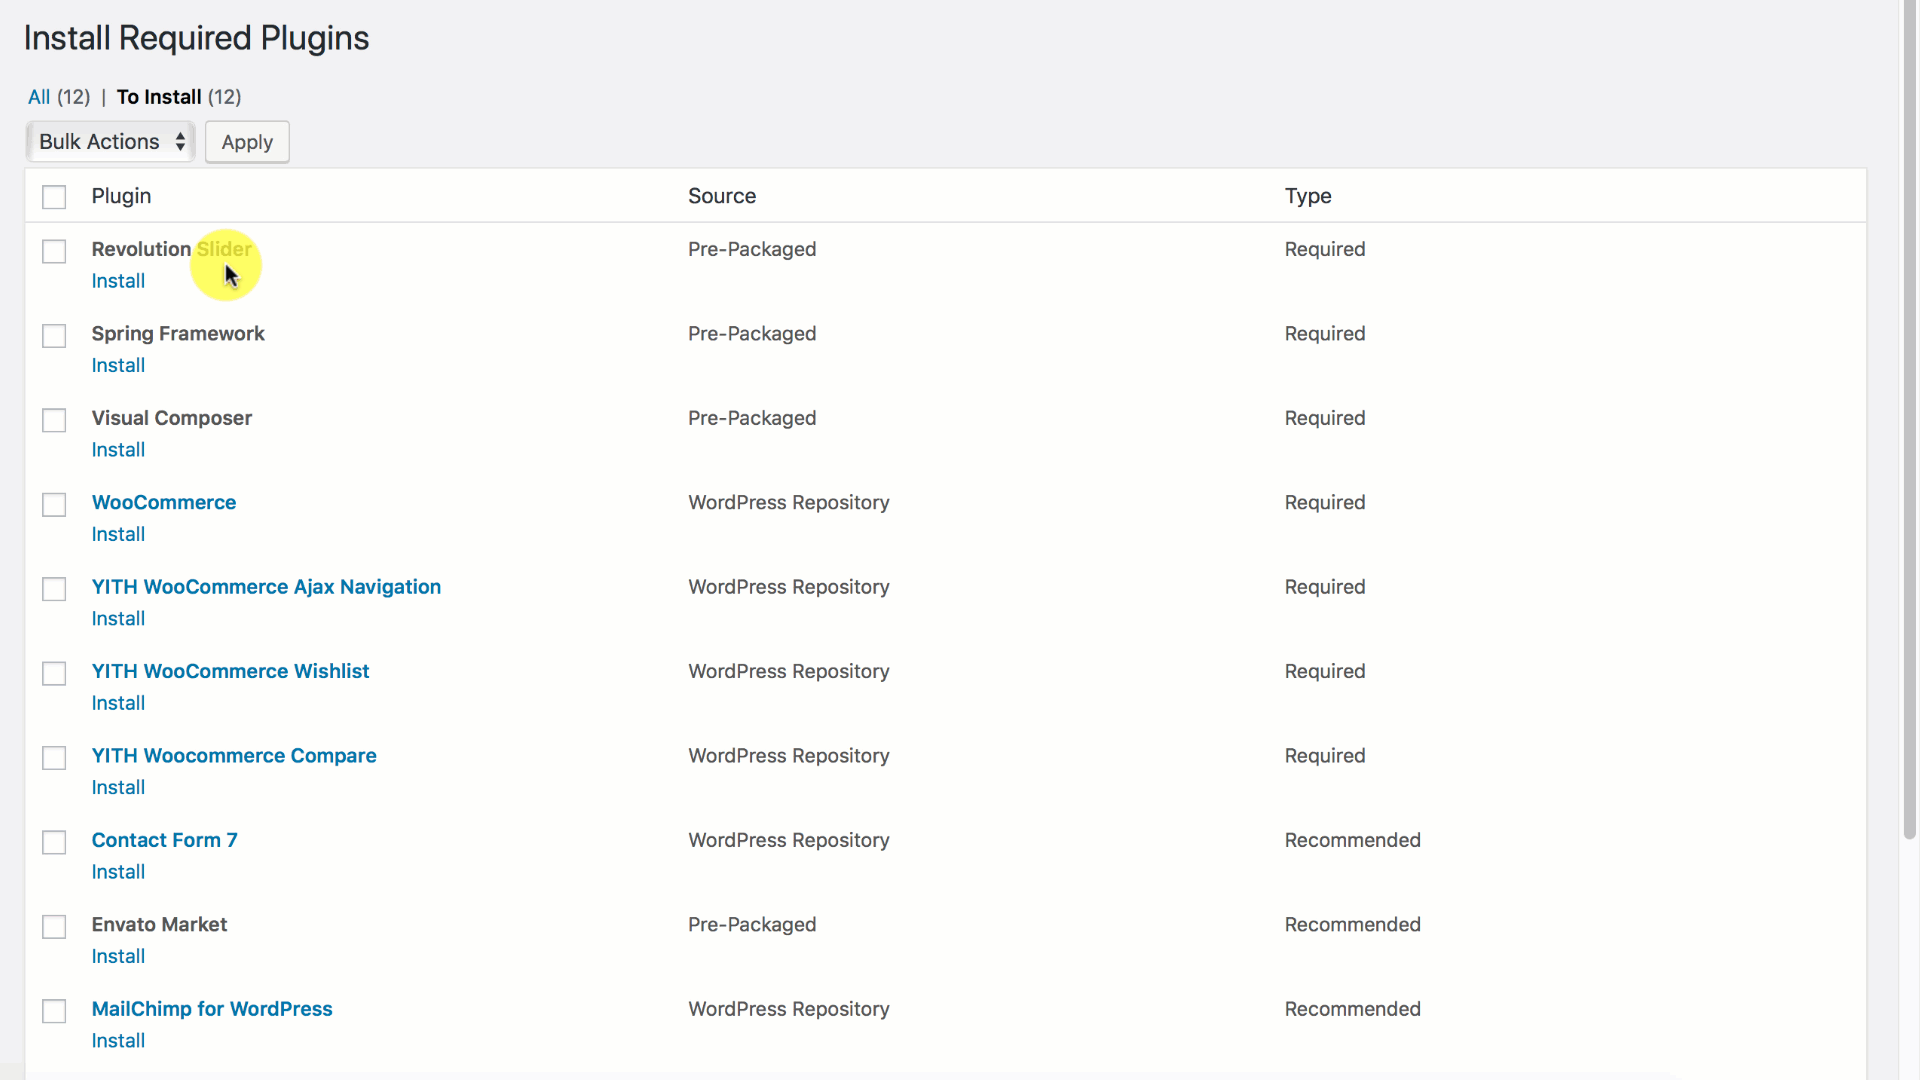Install YITH WooCommerce Wishlist plugin
This screenshot has width=1920, height=1080.
117,703
